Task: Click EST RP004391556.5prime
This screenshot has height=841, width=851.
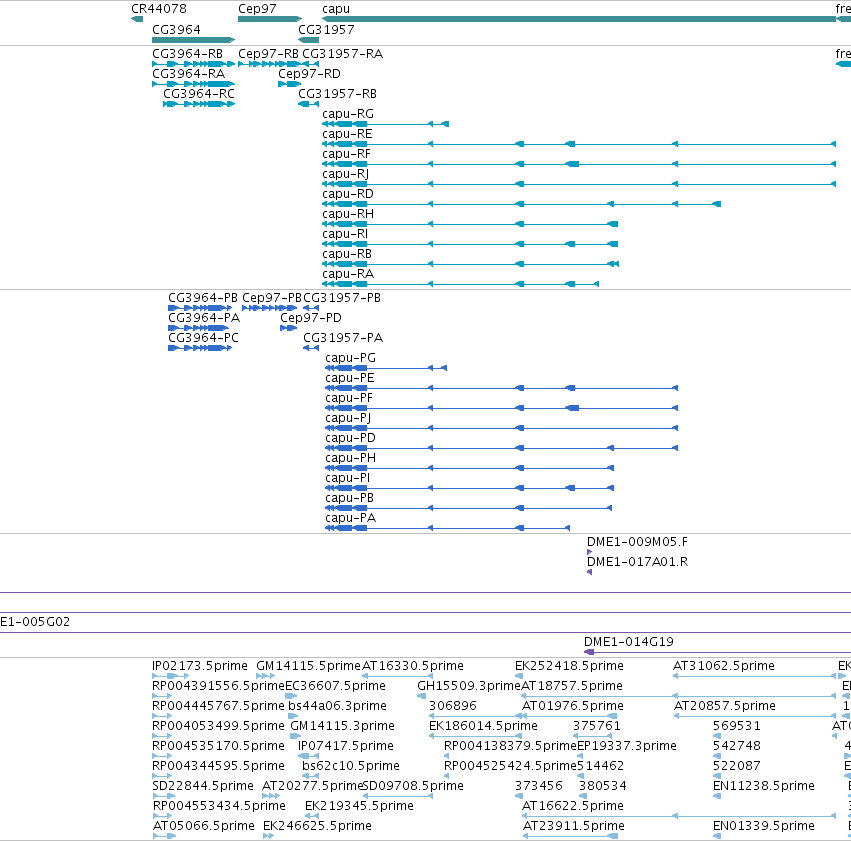Action: coord(218,686)
